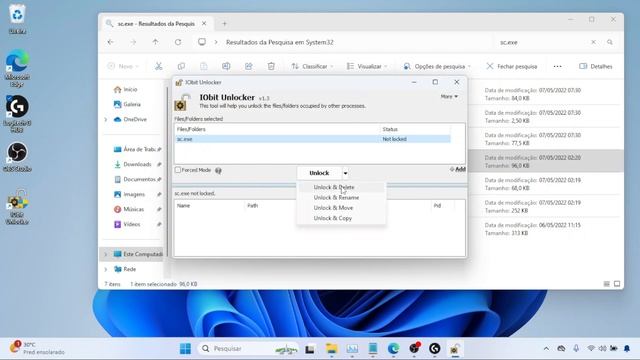This screenshot has height=360, width=640.
Task: Switch to details list view icon
Action: (x=607, y=284)
